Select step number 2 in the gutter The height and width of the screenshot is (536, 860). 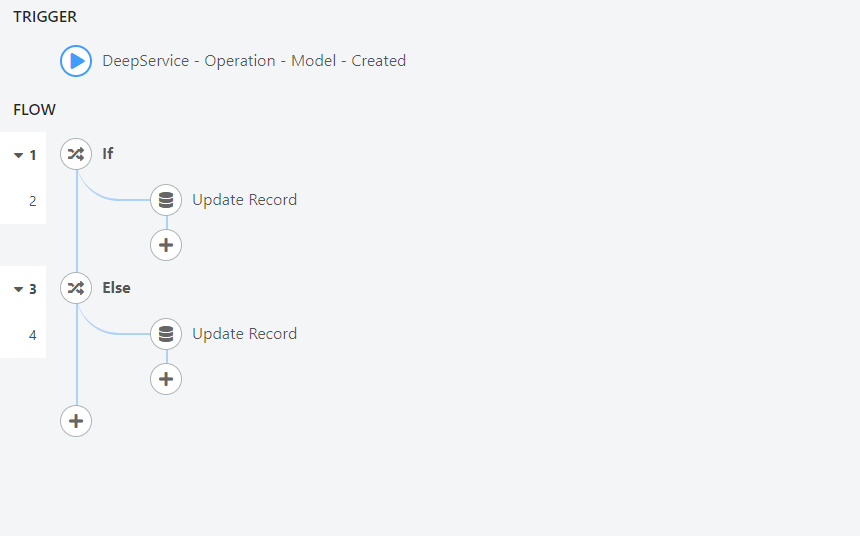(x=33, y=201)
